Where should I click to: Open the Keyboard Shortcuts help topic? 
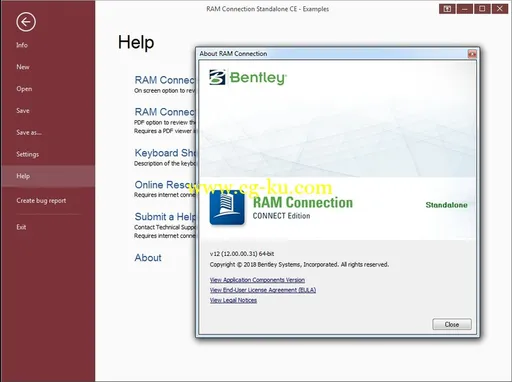(165, 153)
